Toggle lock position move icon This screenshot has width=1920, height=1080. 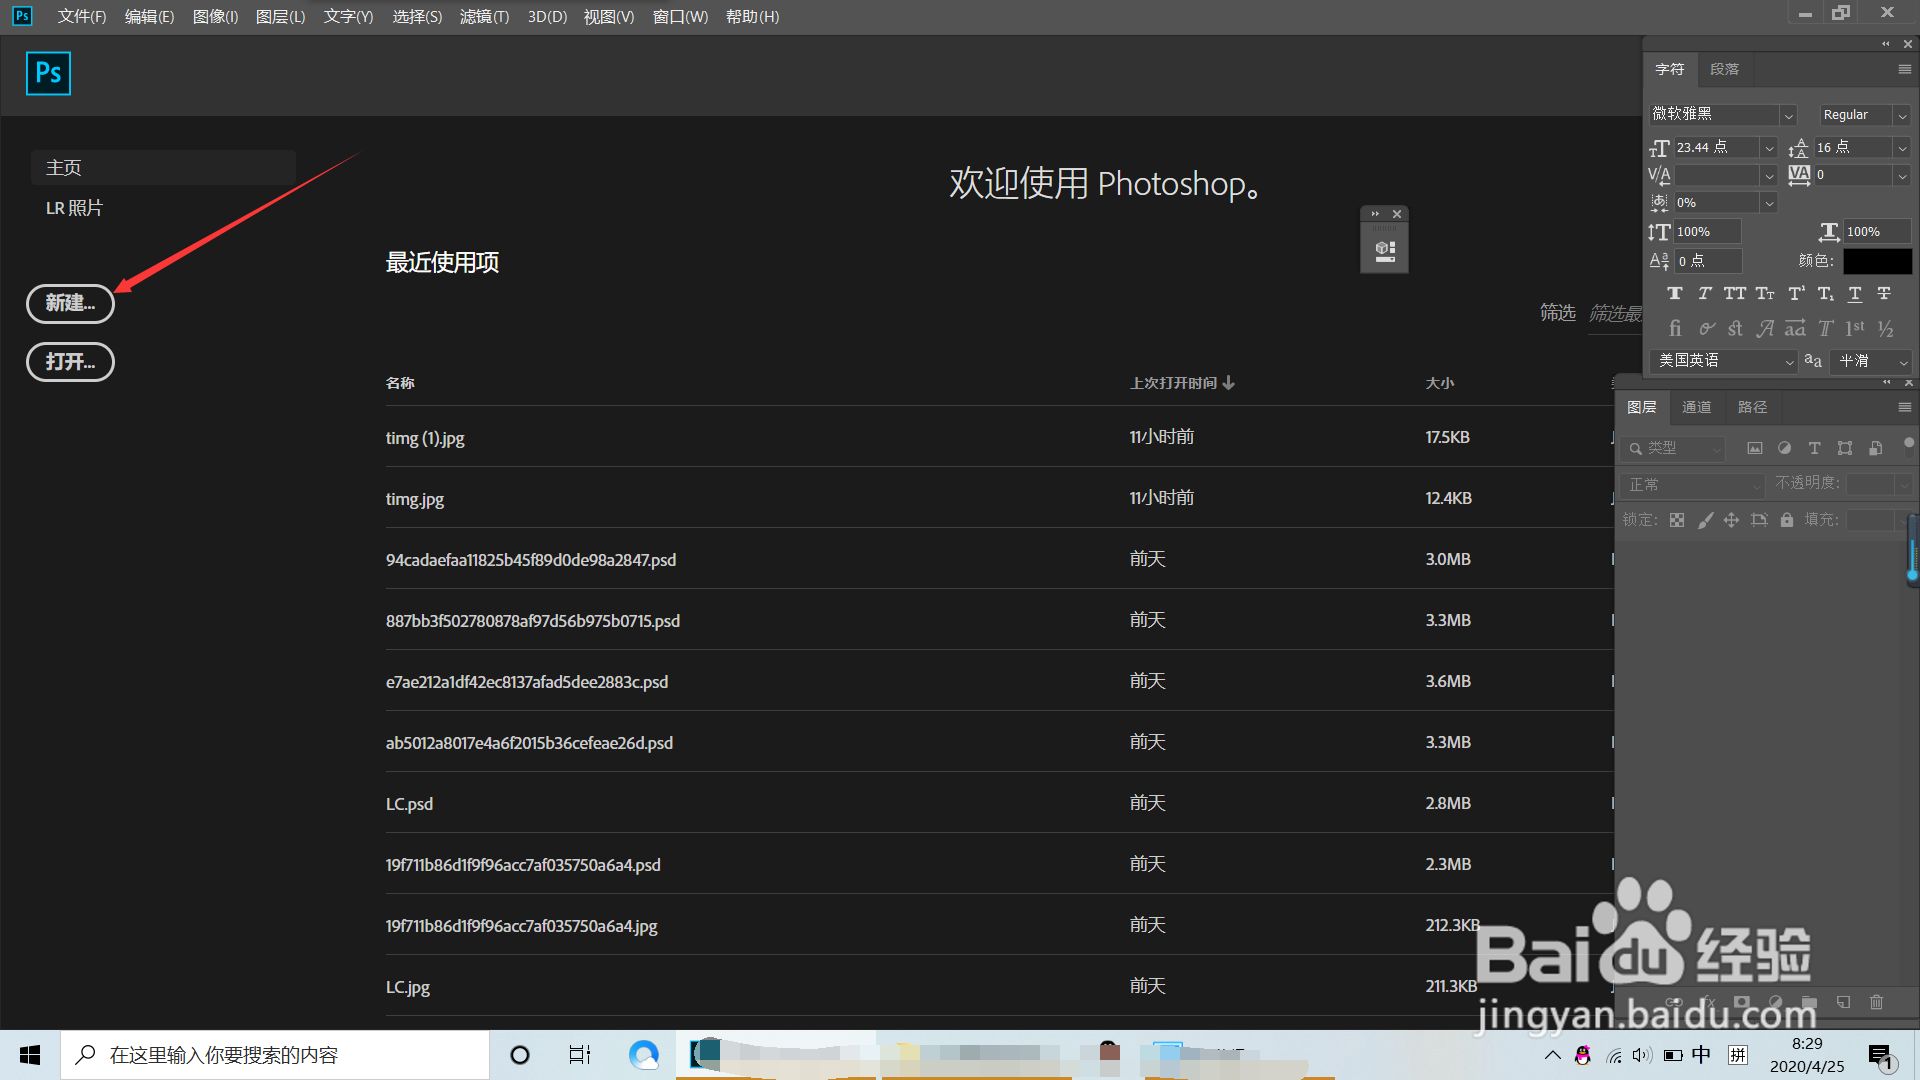pos(1731,520)
